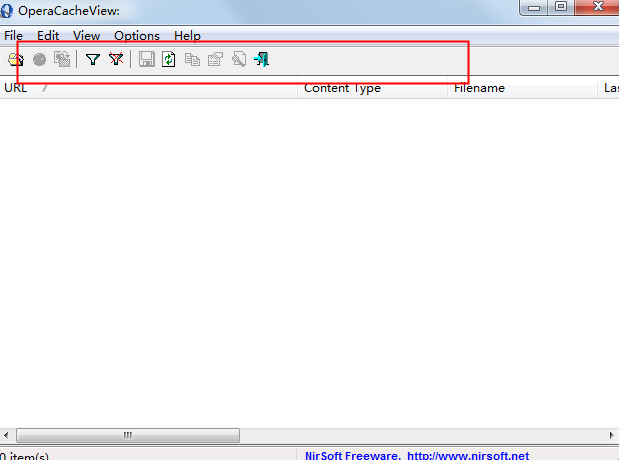Click the Properties toolbar icon
The height and width of the screenshot is (460, 619).
pos(215,59)
